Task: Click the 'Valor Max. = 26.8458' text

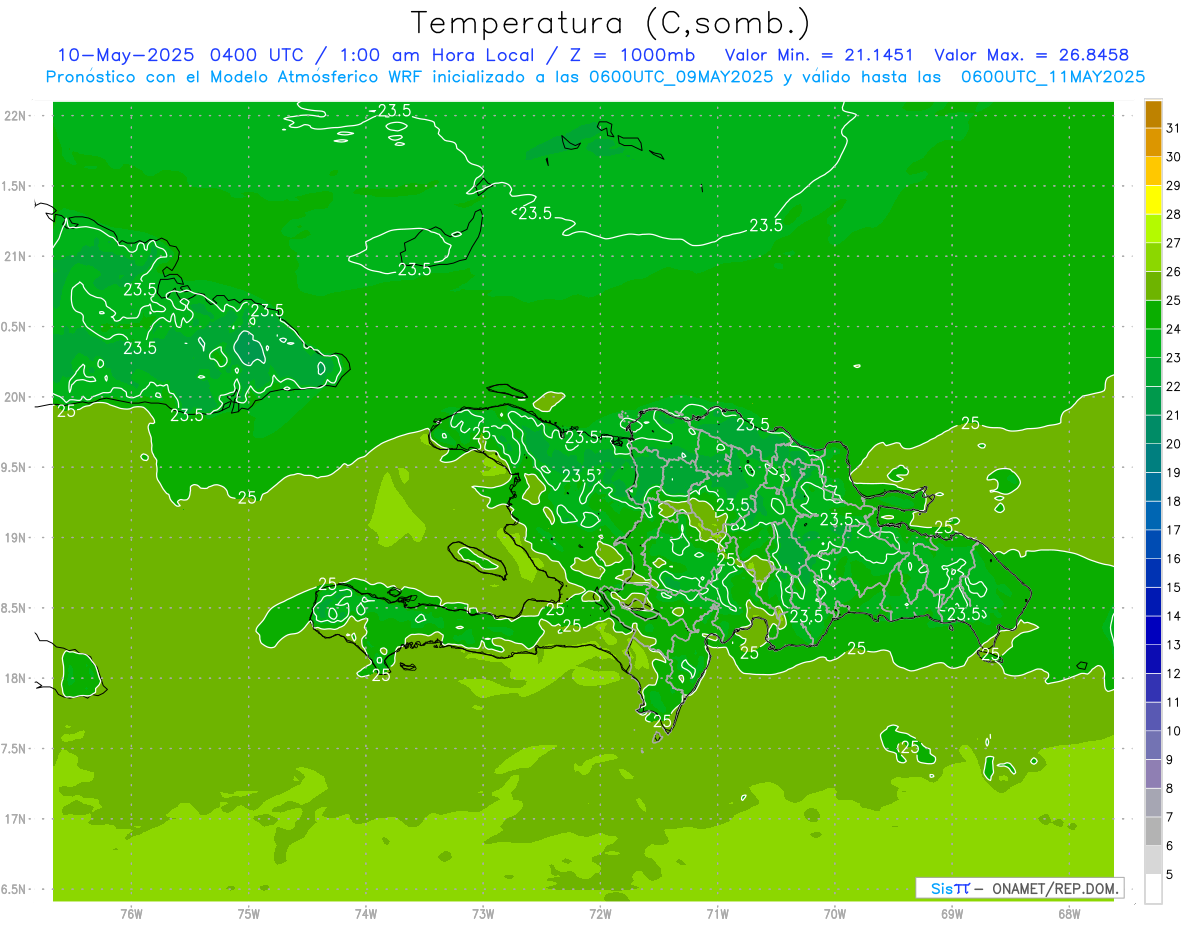Action: point(1032,54)
